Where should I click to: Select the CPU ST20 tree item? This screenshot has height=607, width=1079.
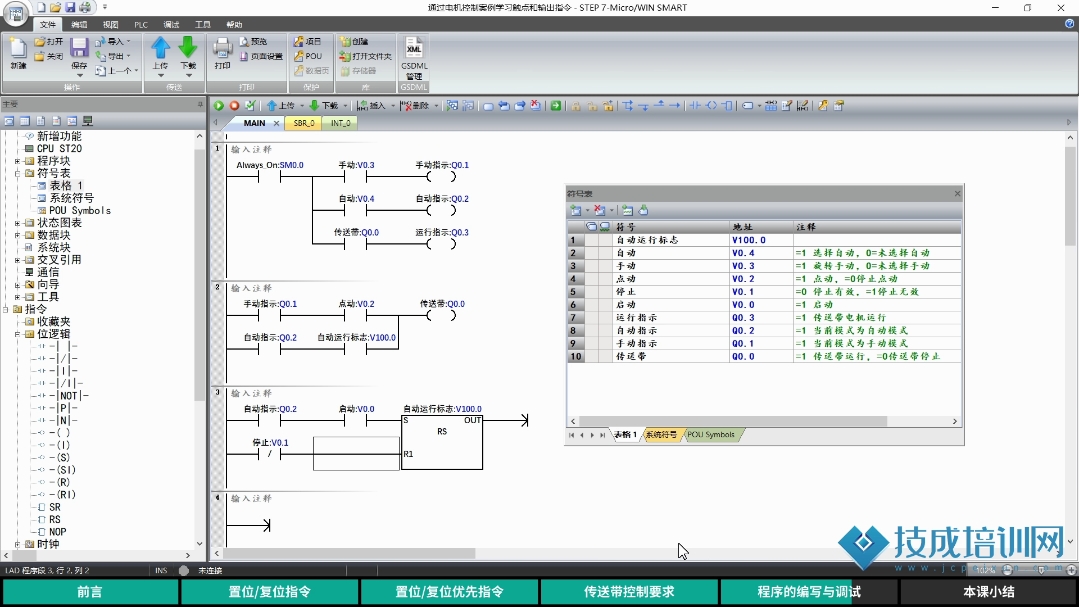click(59, 149)
